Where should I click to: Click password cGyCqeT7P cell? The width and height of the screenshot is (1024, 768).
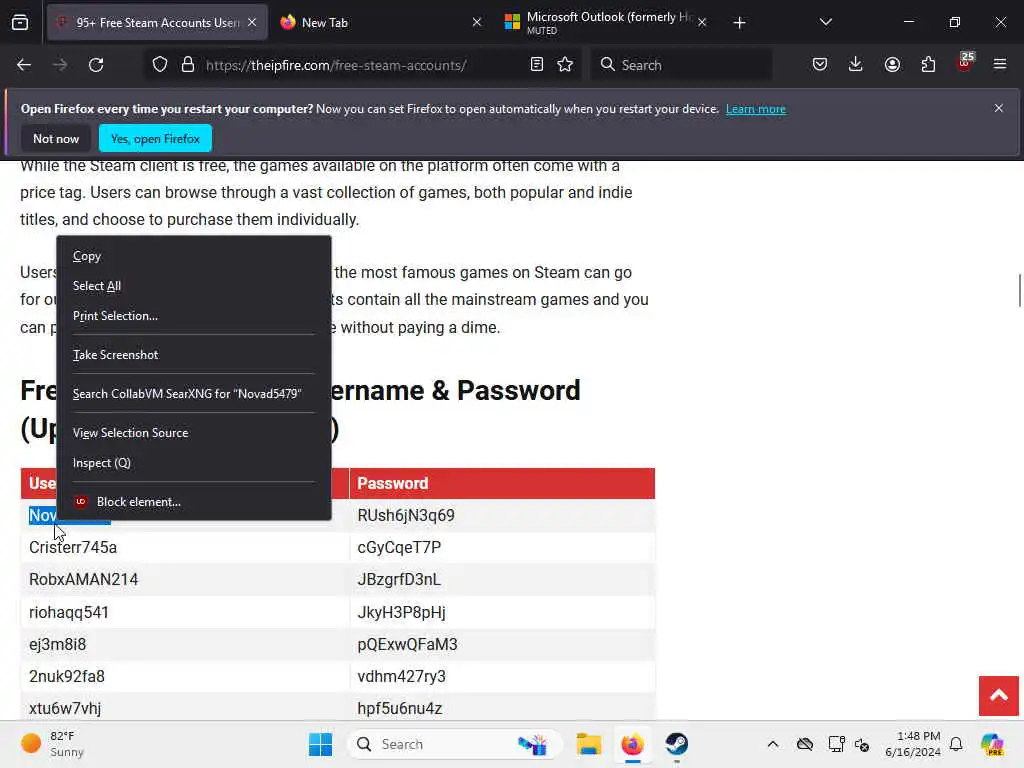click(x=502, y=547)
